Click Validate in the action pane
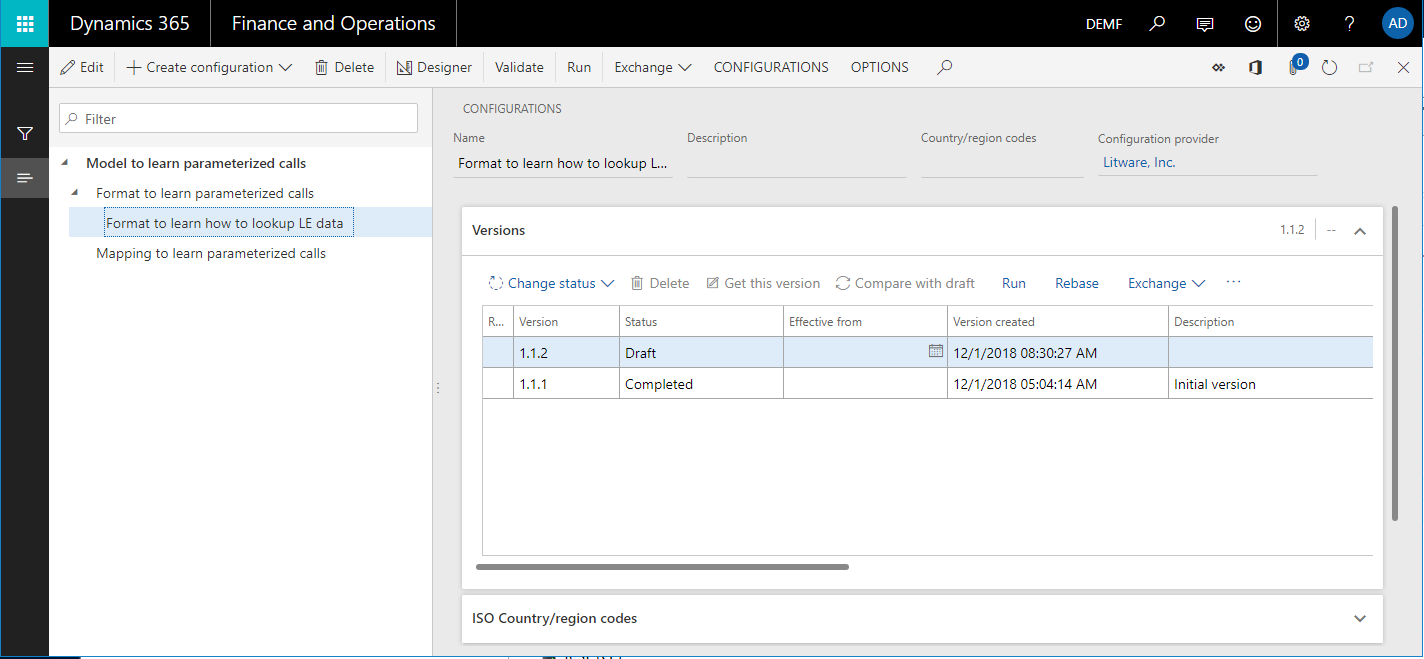The width and height of the screenshot is (1424, 659). pyautogui.click(x=519, y=67)
